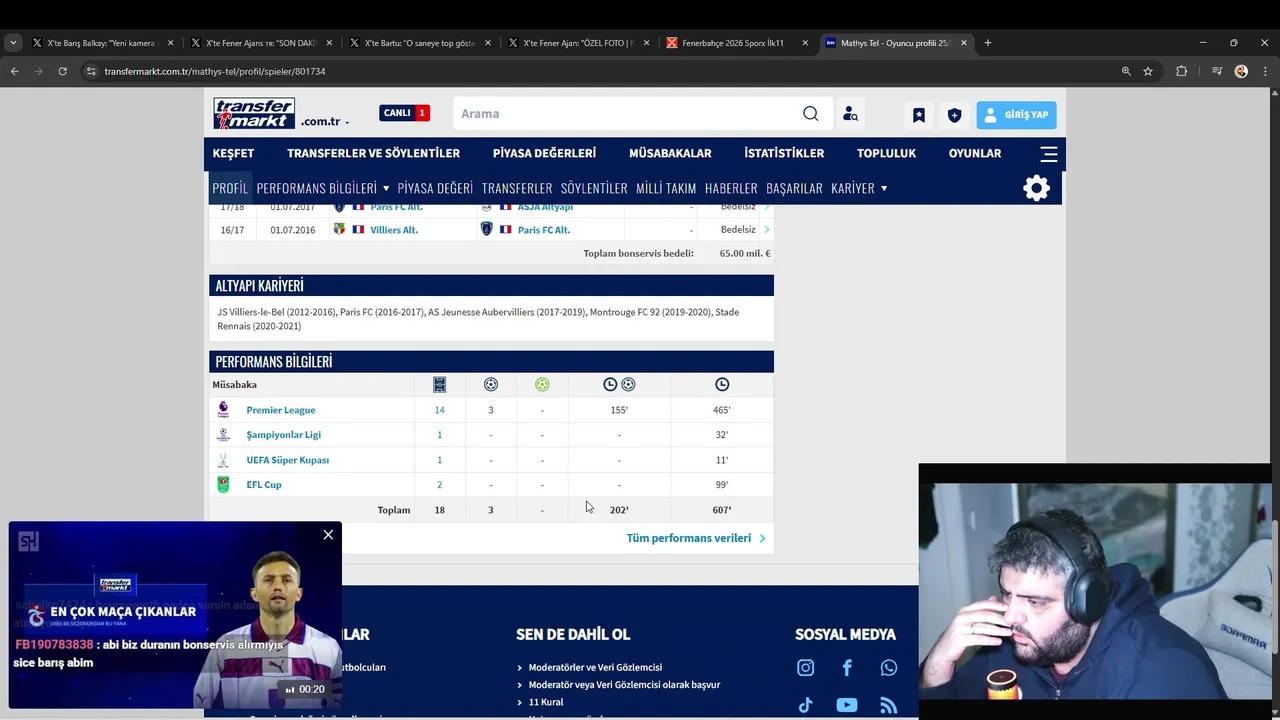Image resolution: width=1280 pixels, height=720 pixels.
Task: Open a new browser tab
Action: coord(987,43)
